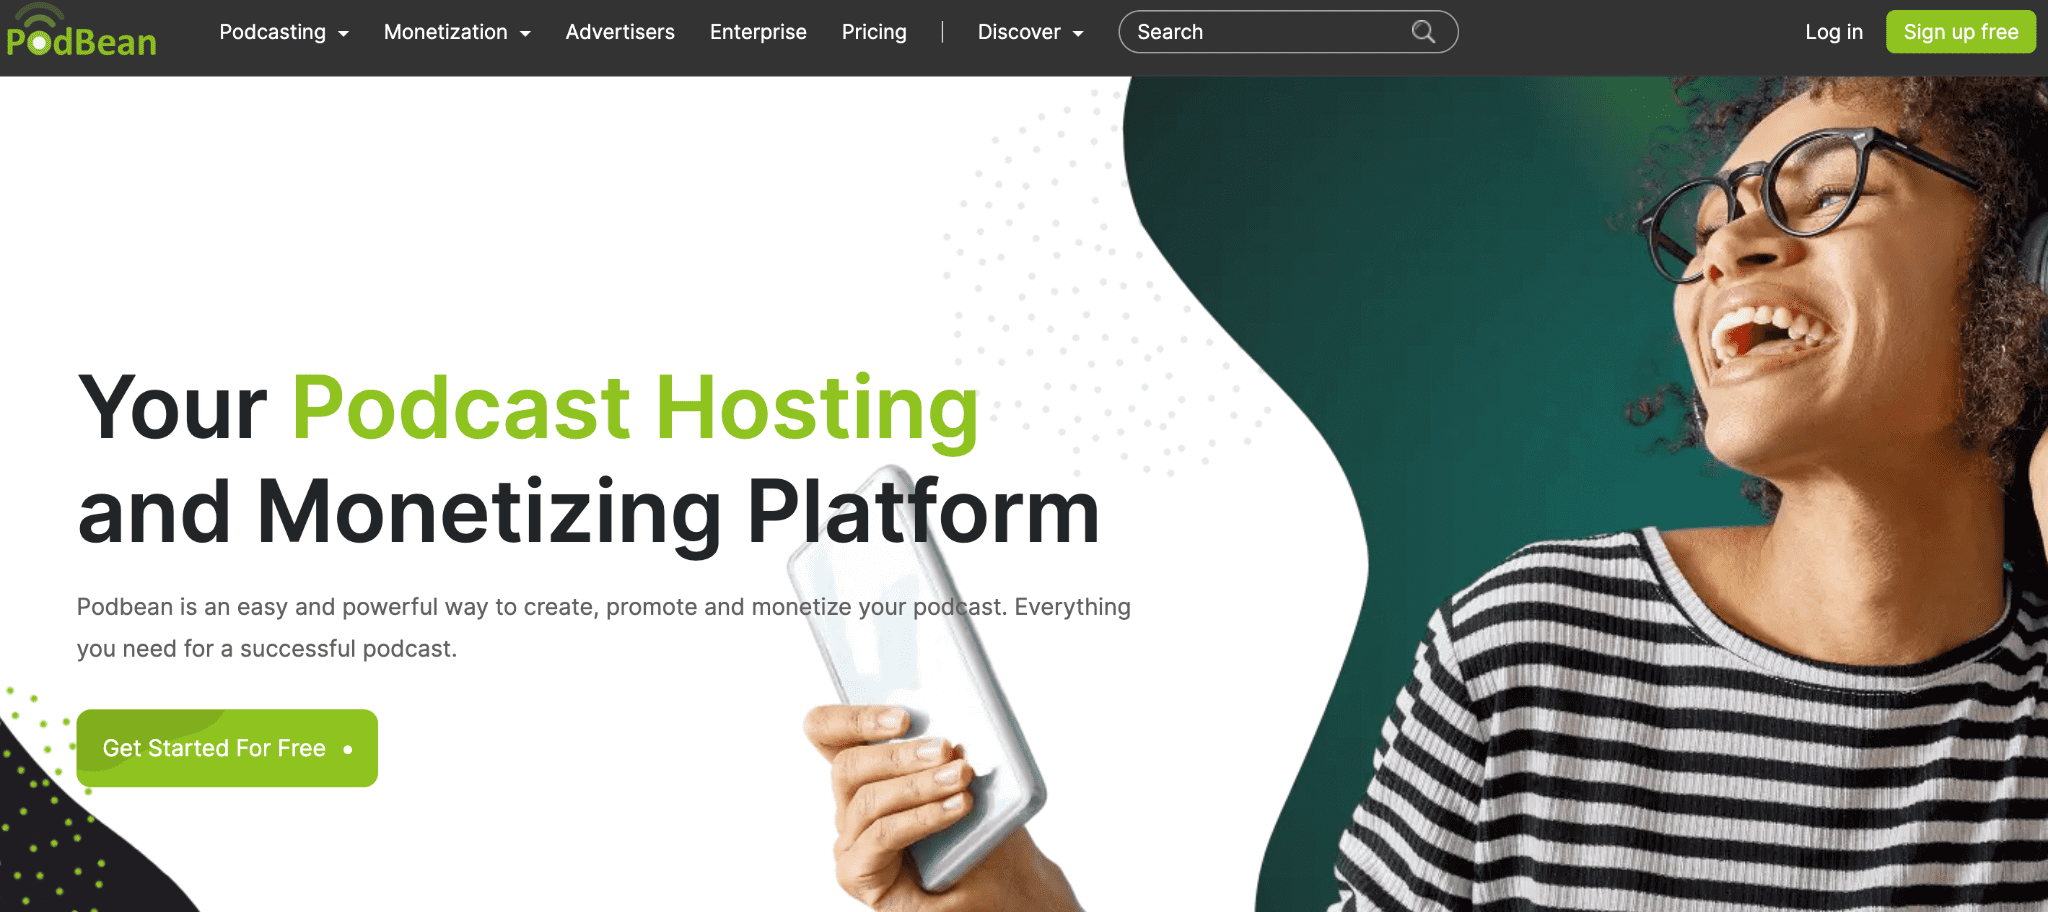Click the Podbean logo
The image size is (2048, 912).
[x=81, y=31]
